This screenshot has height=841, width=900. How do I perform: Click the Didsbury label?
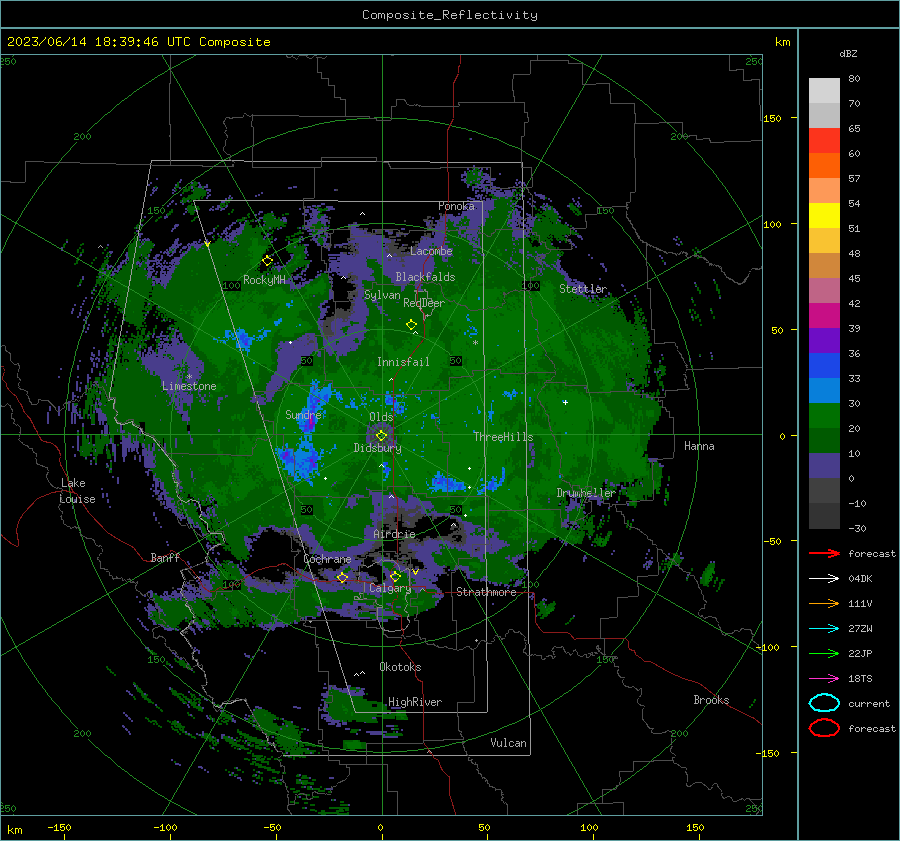click(x=377, y=448)
